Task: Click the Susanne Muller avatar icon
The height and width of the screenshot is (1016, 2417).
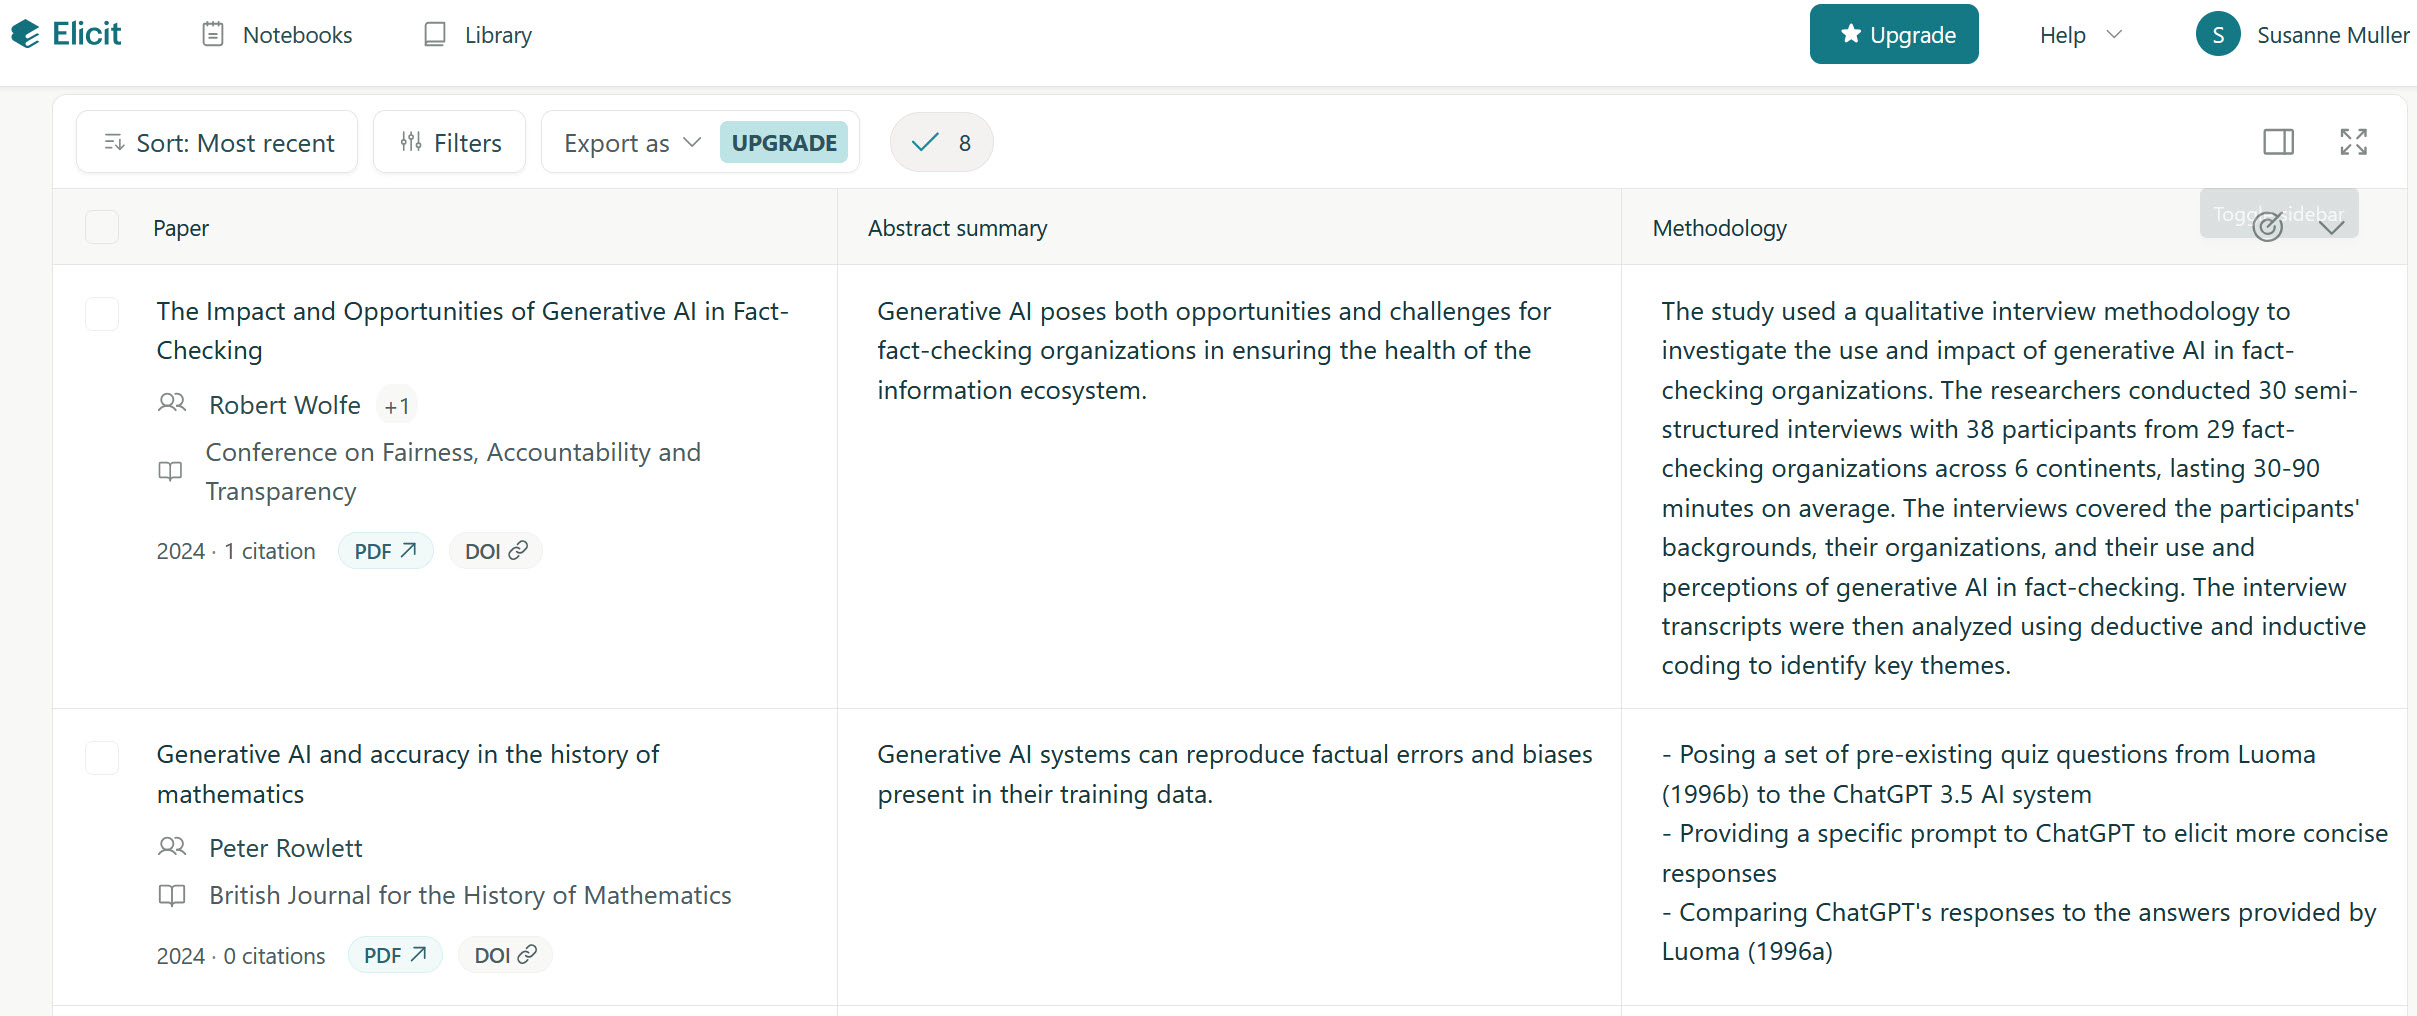Action: (x=2217, y=35)
